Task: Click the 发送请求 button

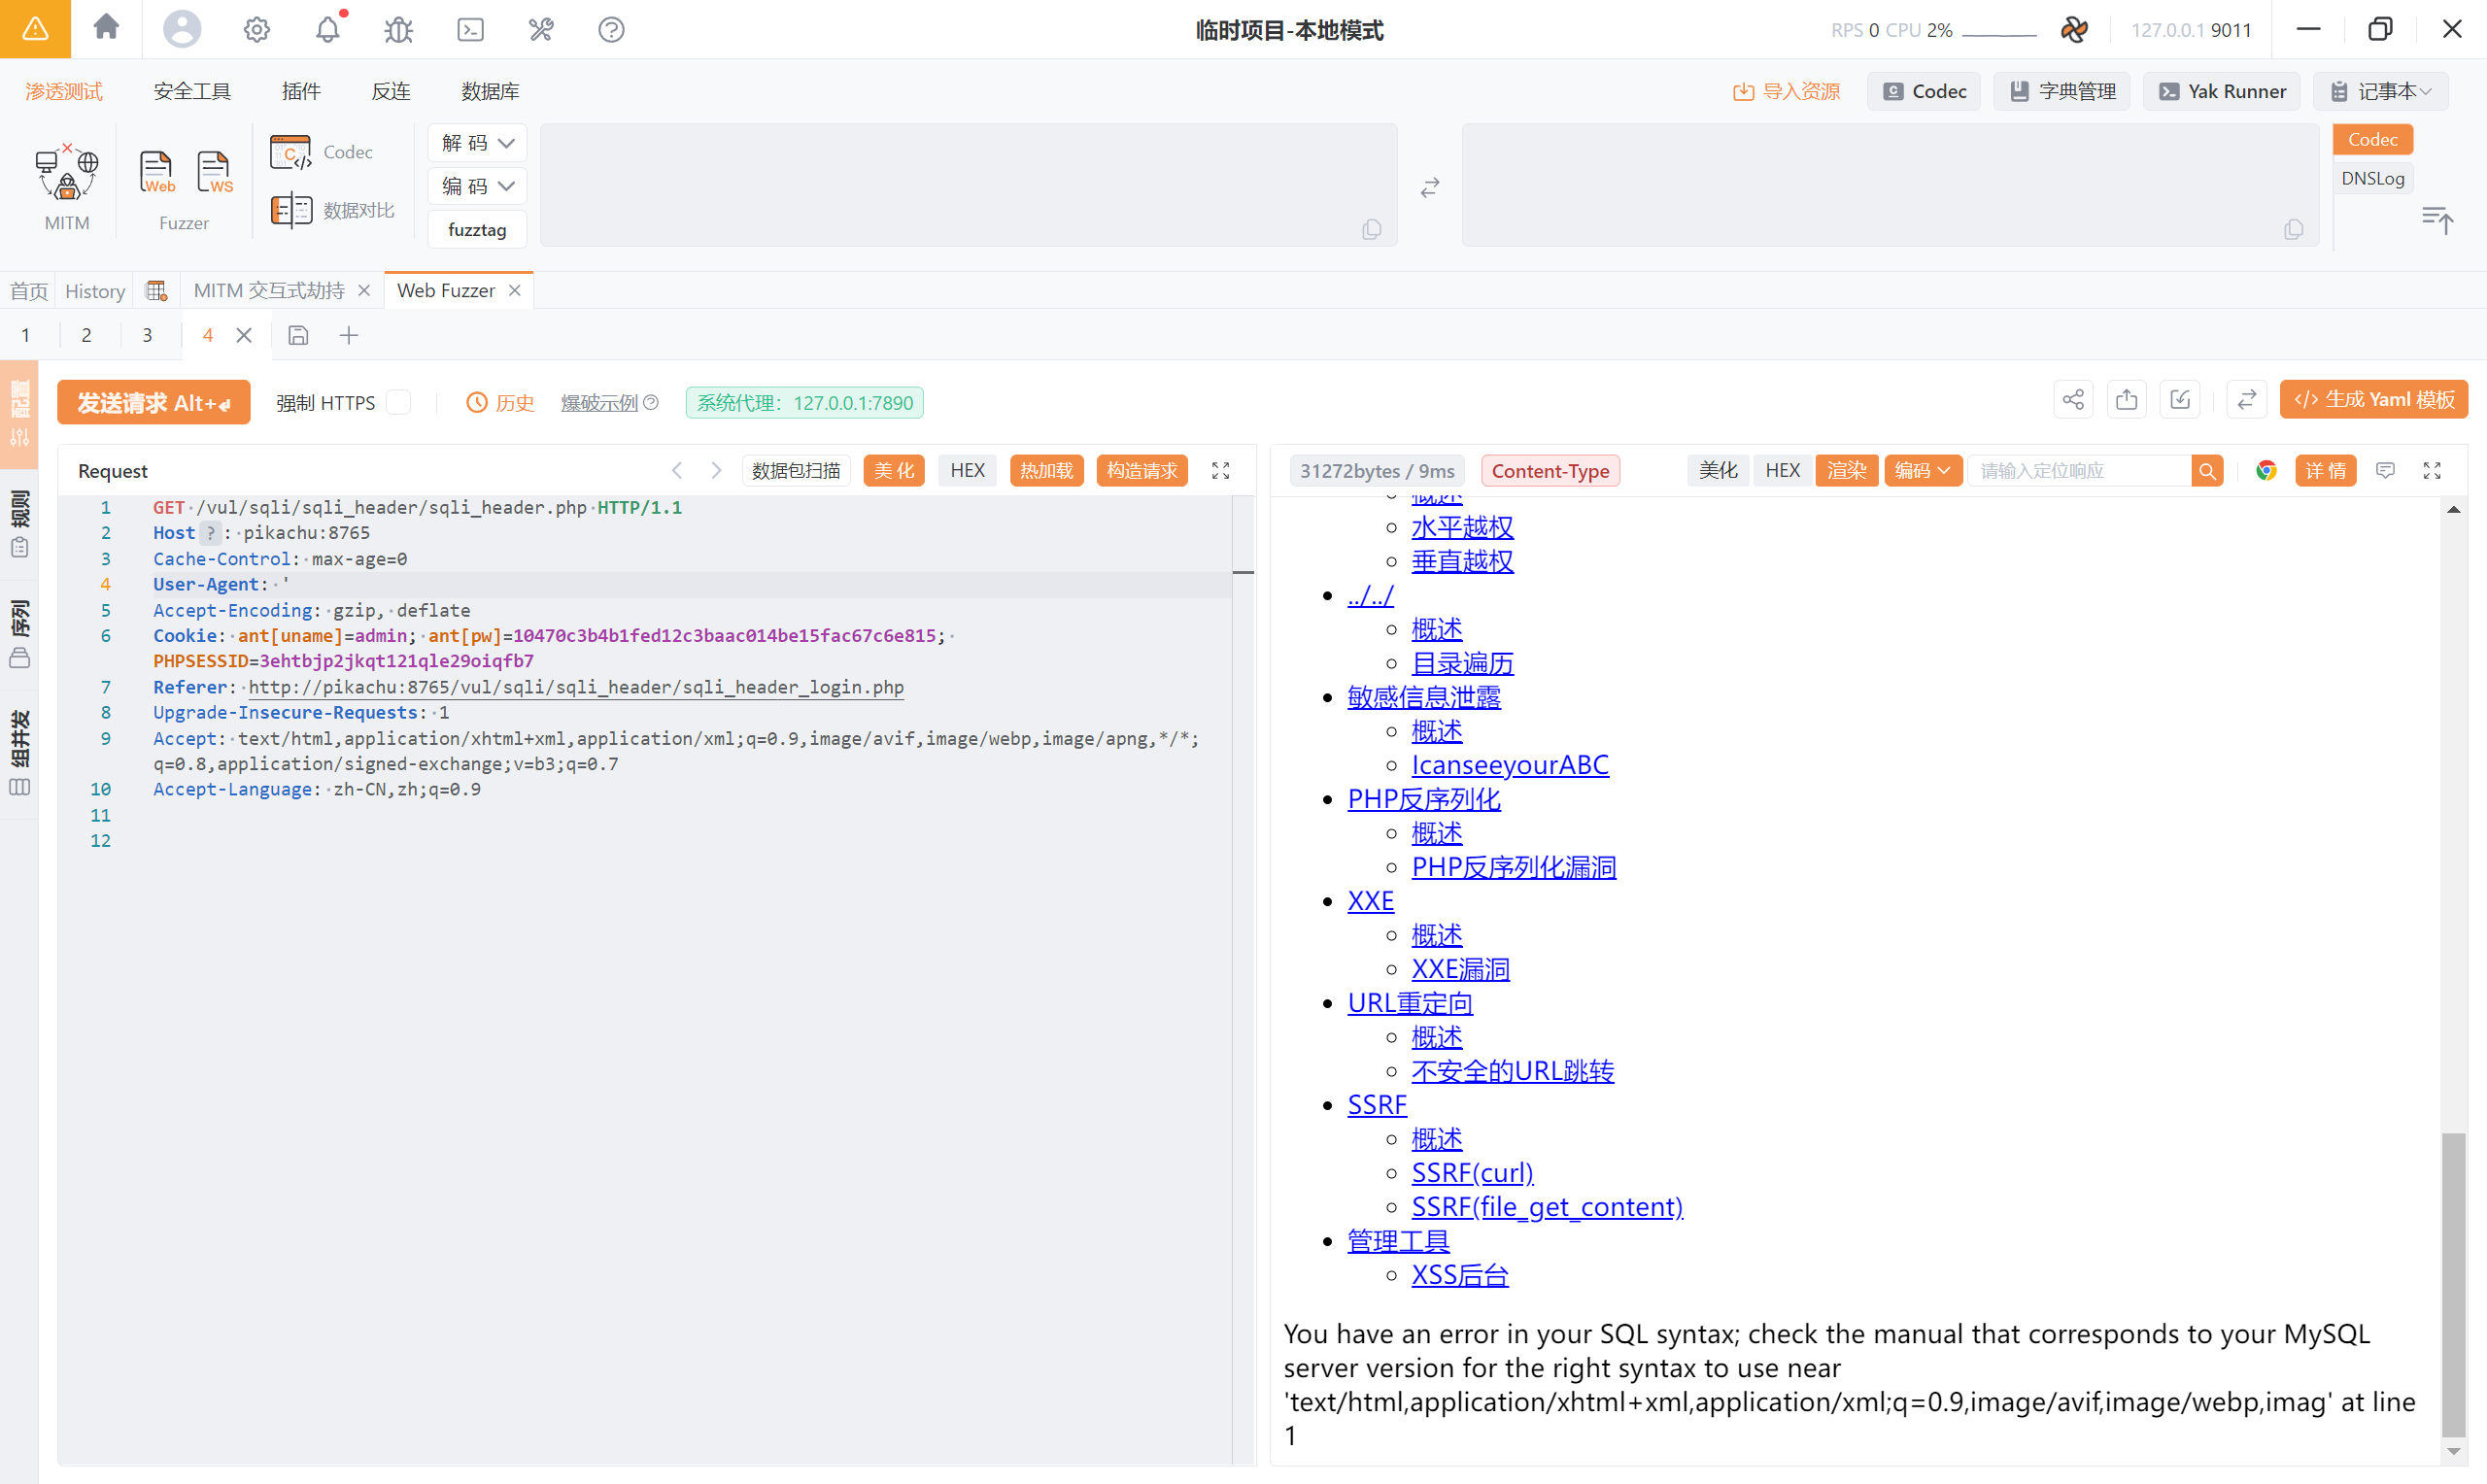Action: [x=153, y=402]
